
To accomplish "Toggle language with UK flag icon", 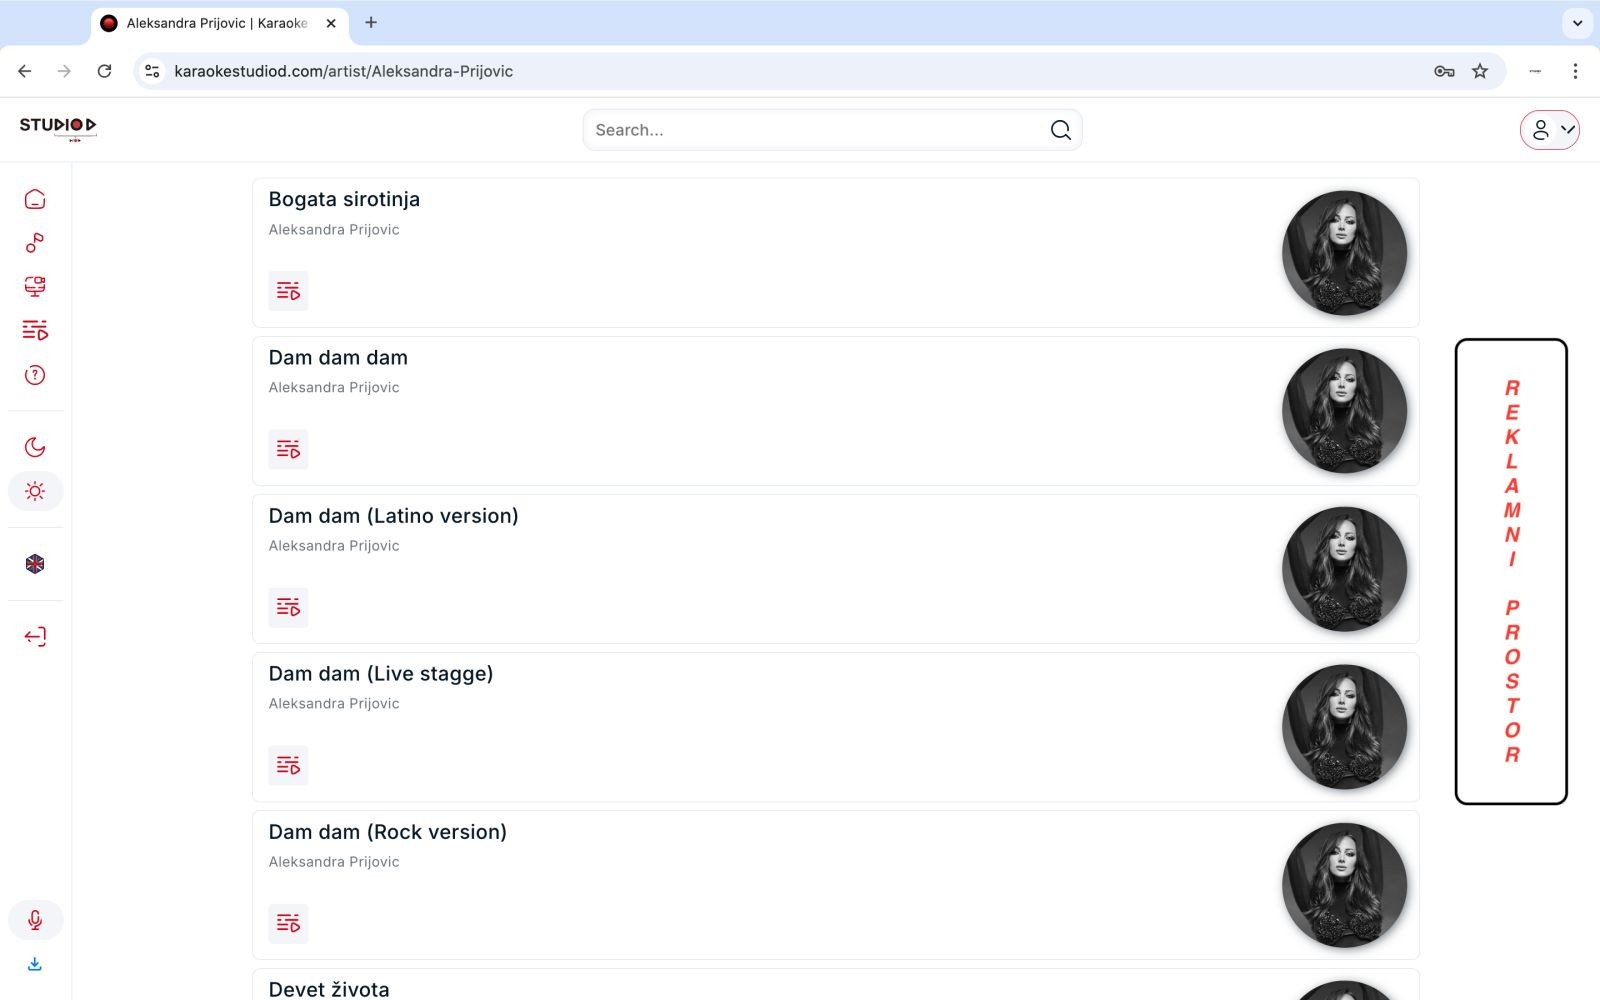I will click(x=35, y=564).
